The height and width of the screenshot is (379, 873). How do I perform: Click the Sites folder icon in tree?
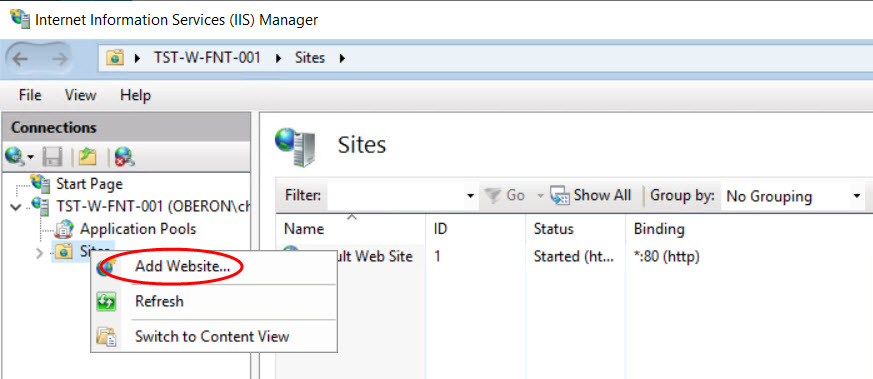(65, 252)
